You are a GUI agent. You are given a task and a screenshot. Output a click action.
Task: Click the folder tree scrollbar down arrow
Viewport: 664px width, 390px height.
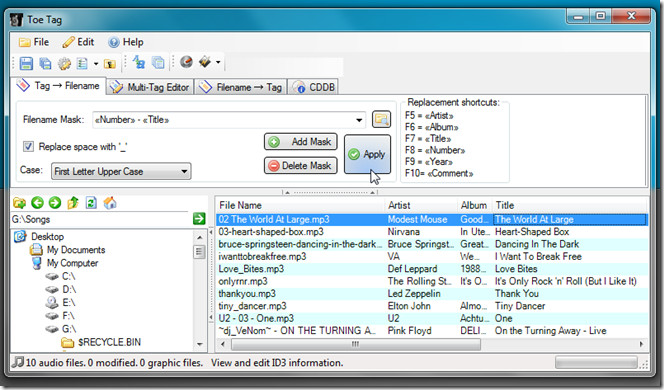coord(199,344)
